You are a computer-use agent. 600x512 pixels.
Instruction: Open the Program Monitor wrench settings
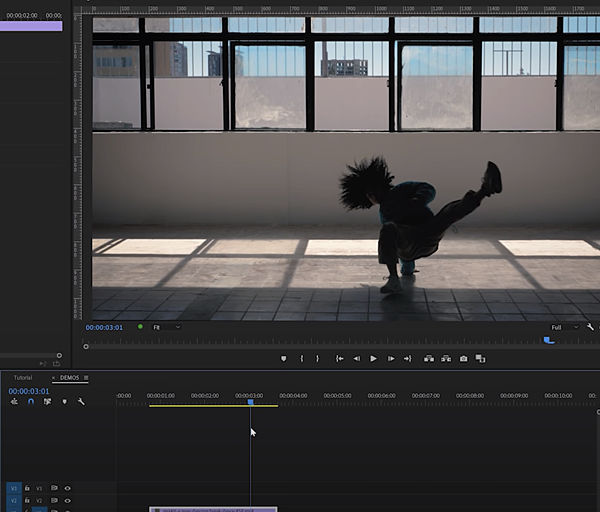click(591, 327)
